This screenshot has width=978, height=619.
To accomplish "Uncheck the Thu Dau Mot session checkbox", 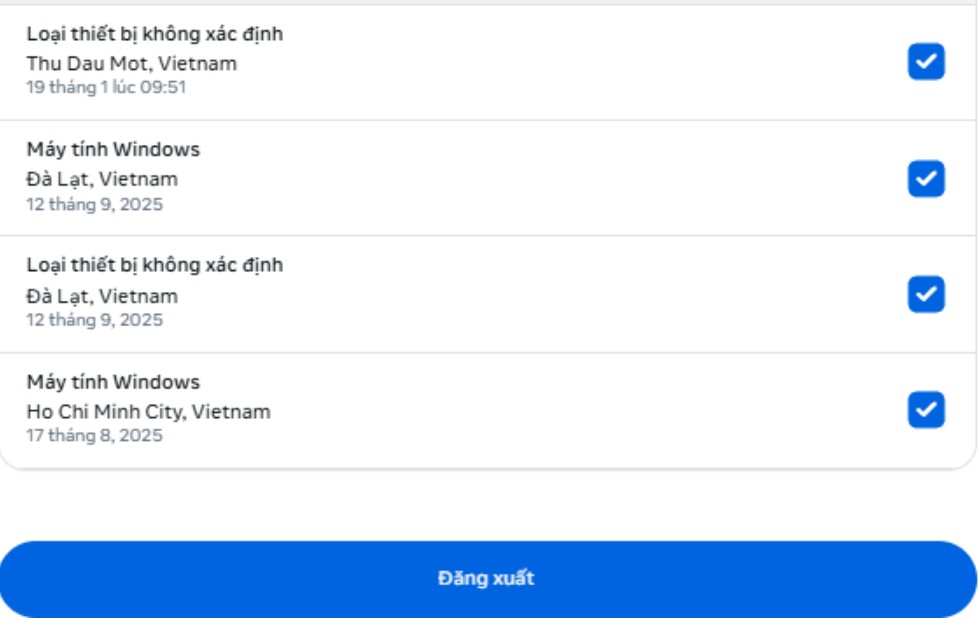I will [926, 62].
